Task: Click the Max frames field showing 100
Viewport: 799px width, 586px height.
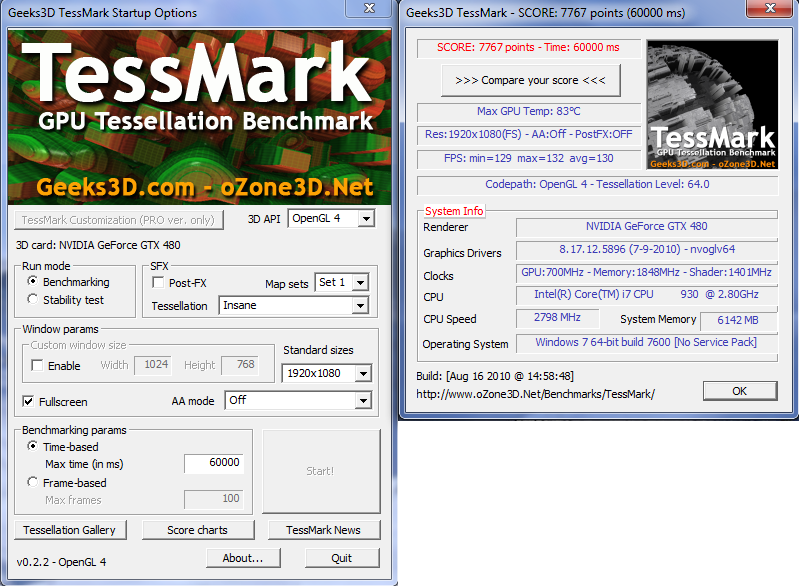Action: coord(214,499)
